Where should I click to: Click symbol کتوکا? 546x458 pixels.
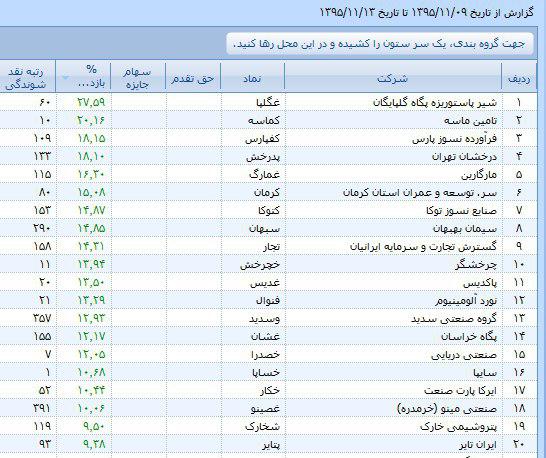[269, 210]
